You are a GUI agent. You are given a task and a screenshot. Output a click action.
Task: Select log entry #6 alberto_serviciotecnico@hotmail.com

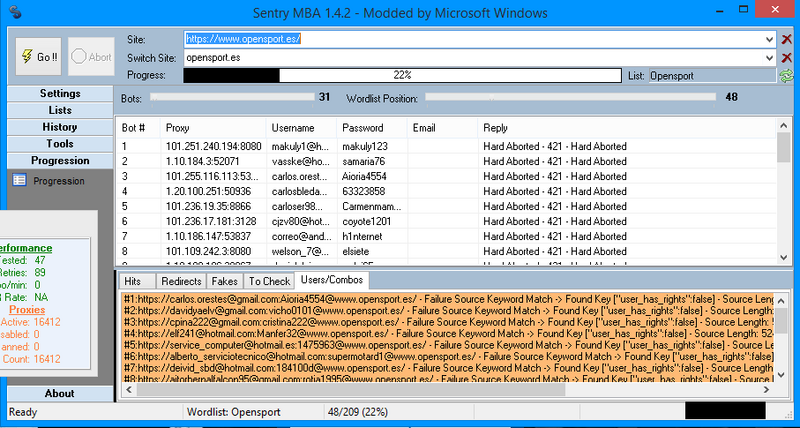(449, 357)
